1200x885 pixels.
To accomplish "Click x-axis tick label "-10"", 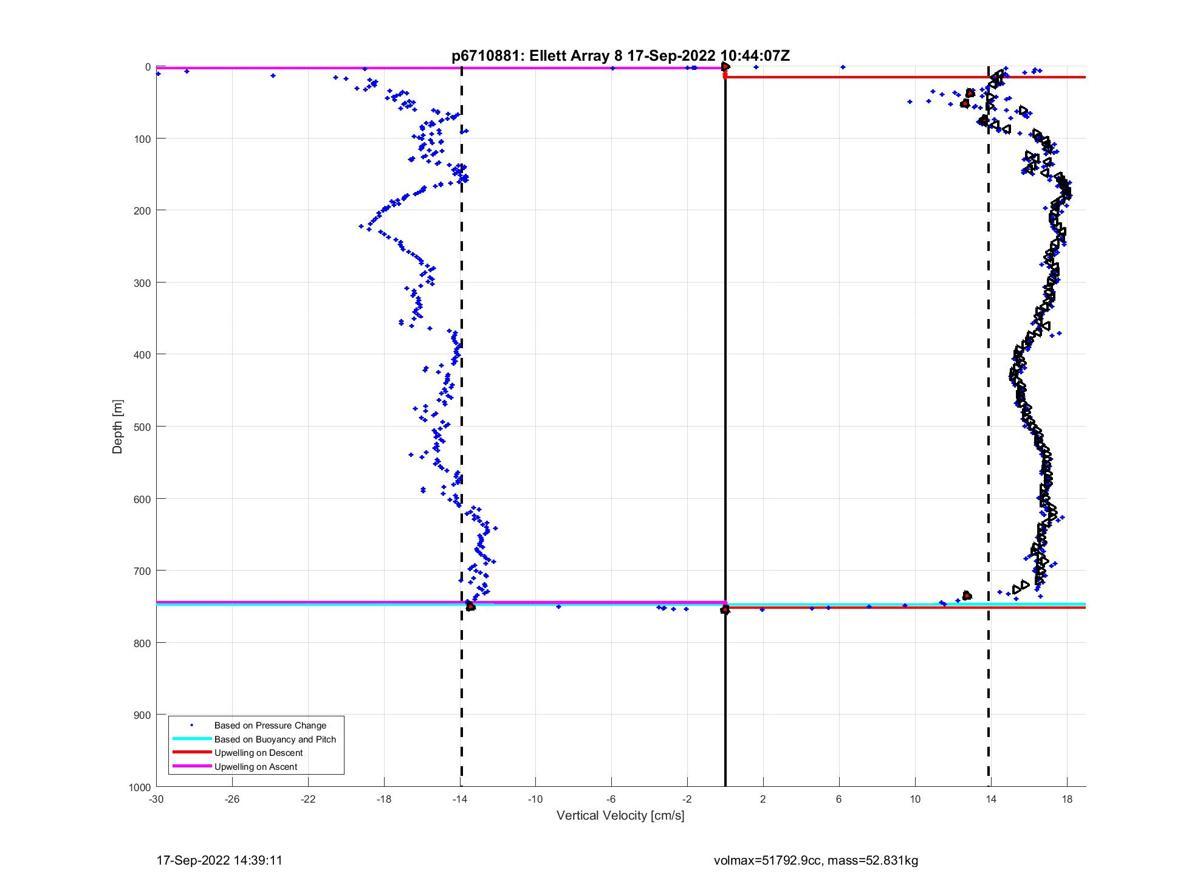I will click(535, 799).
